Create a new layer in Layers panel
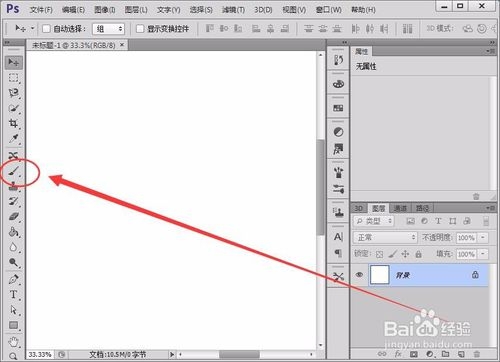Viewport: 500px width, 362px height. point(461,354)
